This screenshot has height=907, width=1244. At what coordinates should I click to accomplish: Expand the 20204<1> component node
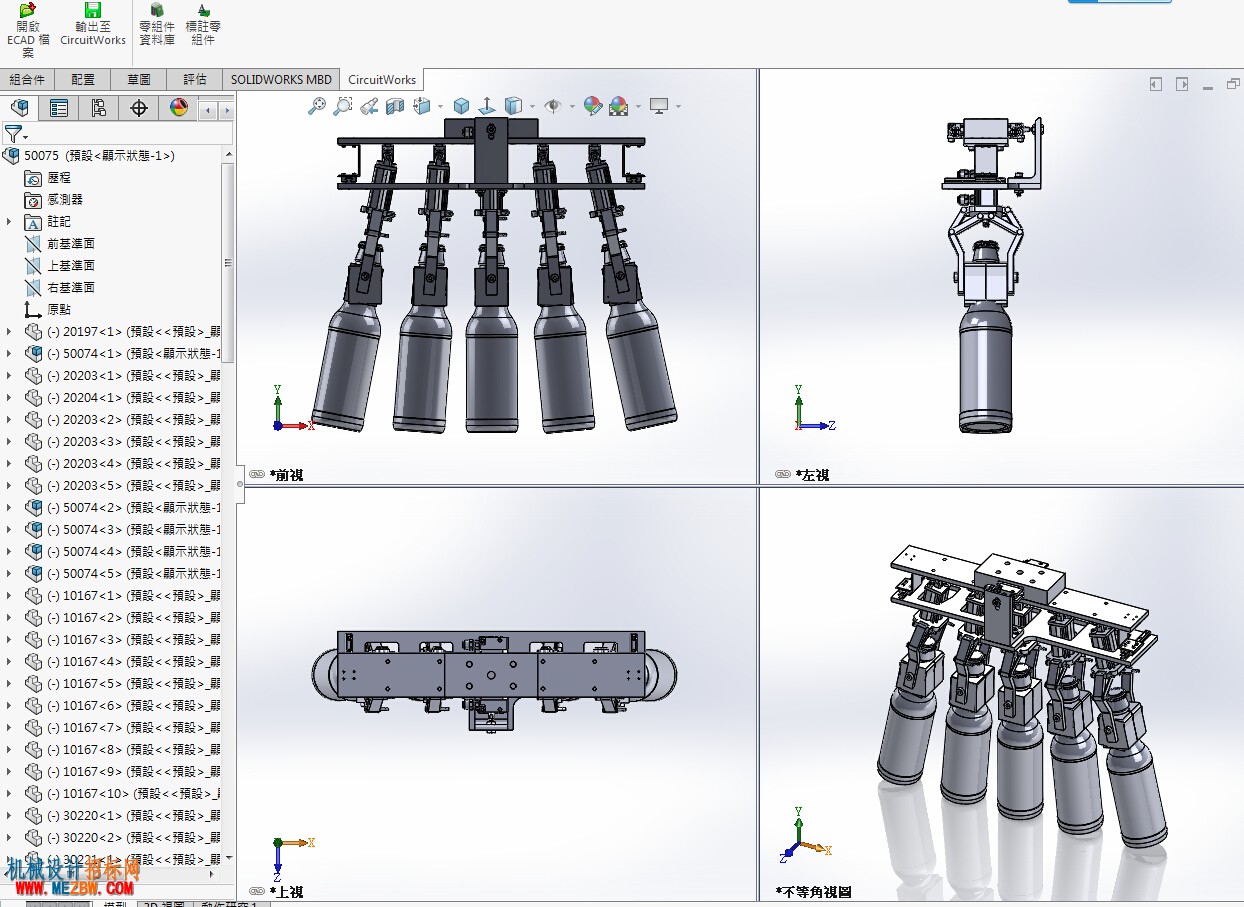pyautogui.click(x=9, y=398)
